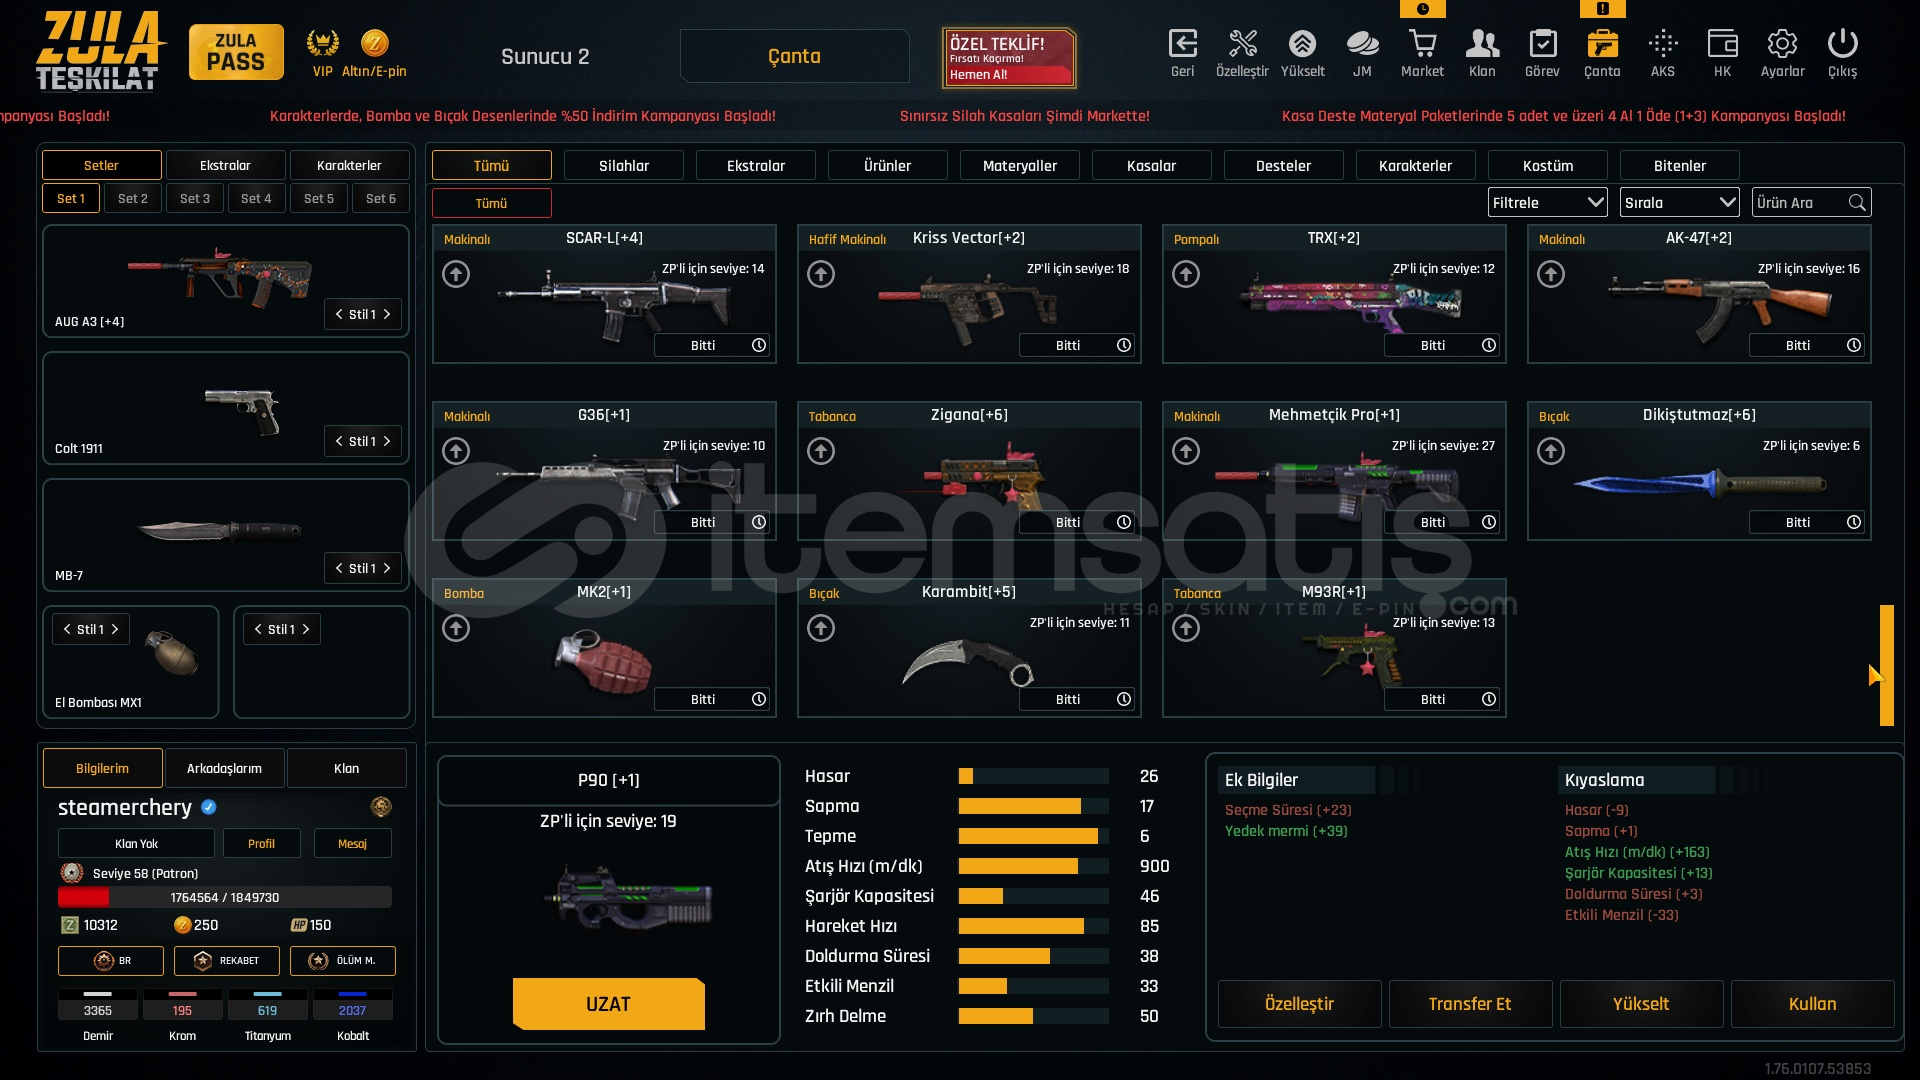The image size is (1920, 1080).
Task: Switch to Bitenler tab
Action: 1680,166
